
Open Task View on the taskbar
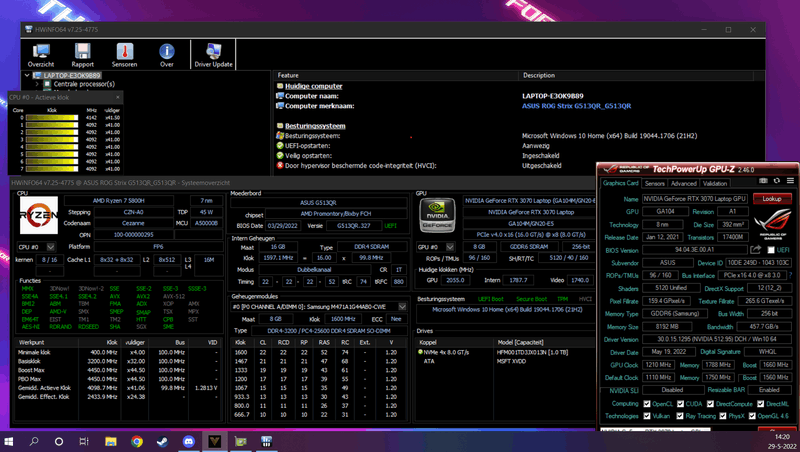coord(84,441)
